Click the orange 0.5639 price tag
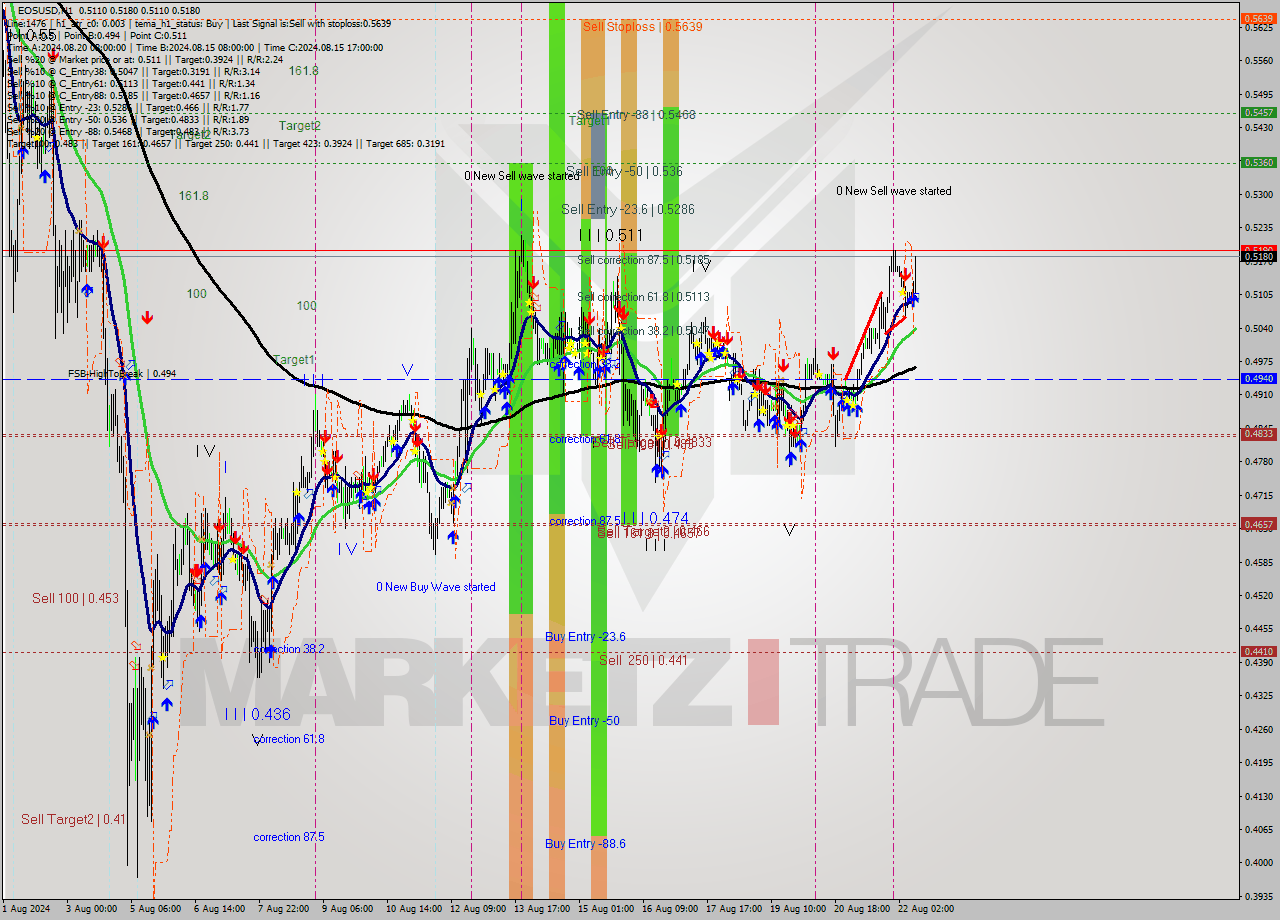 click(x=1257, y=18)
